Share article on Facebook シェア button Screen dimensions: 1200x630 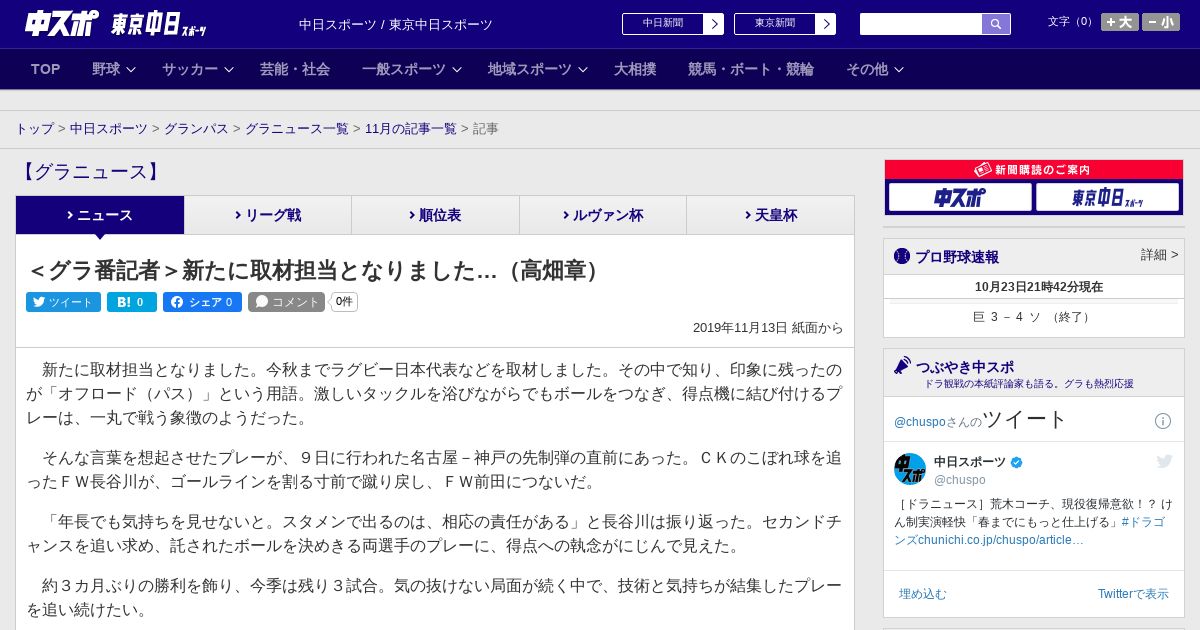[x=202, y=302]
